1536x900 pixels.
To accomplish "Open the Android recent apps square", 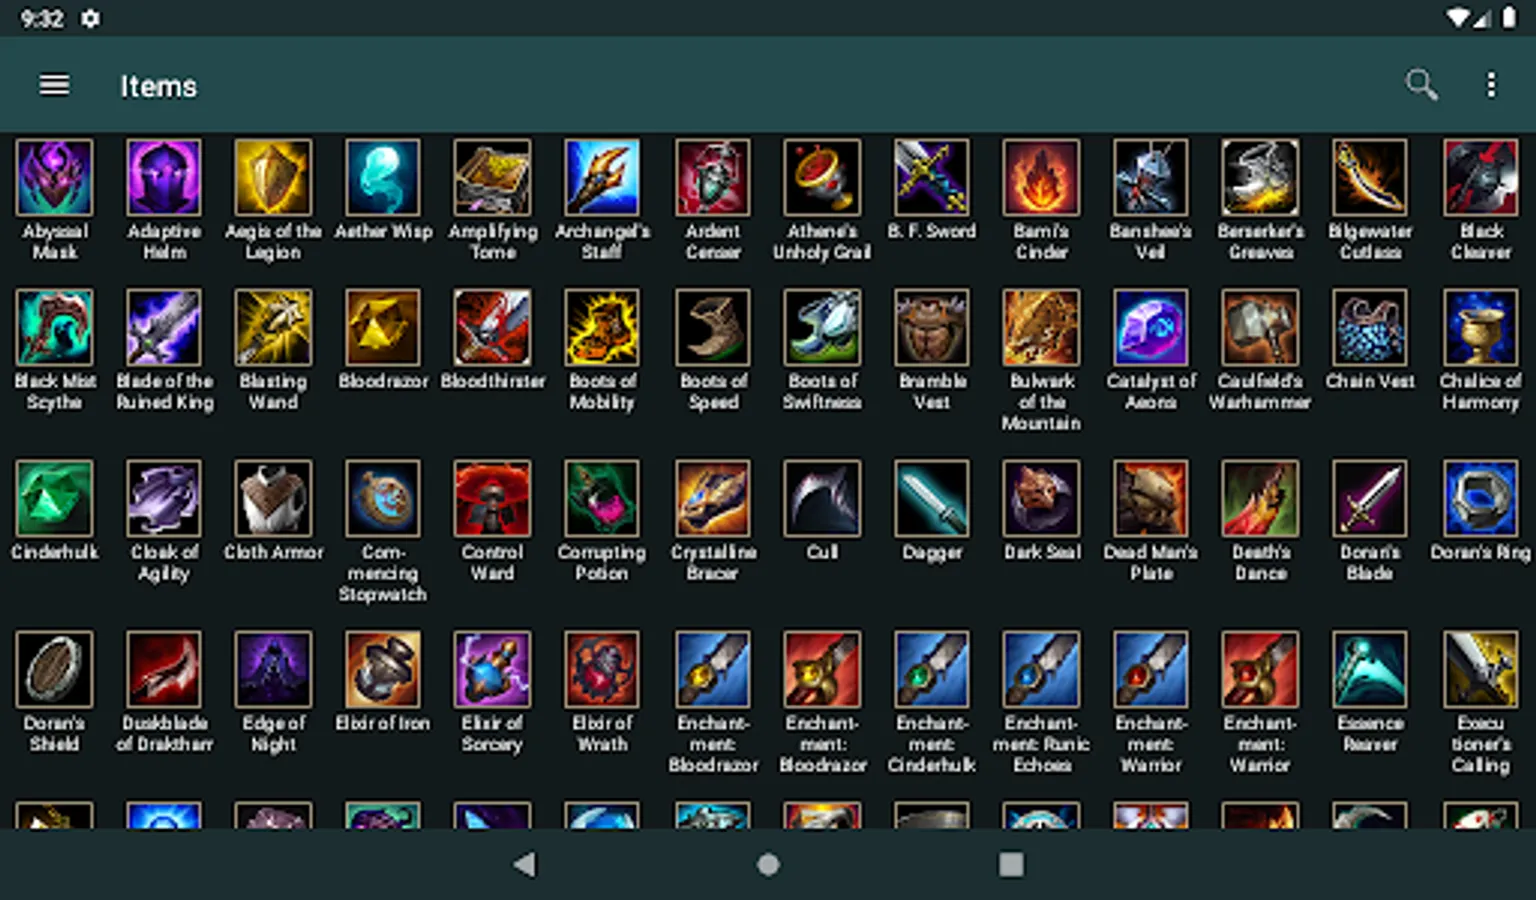I will coord(1011,864).
